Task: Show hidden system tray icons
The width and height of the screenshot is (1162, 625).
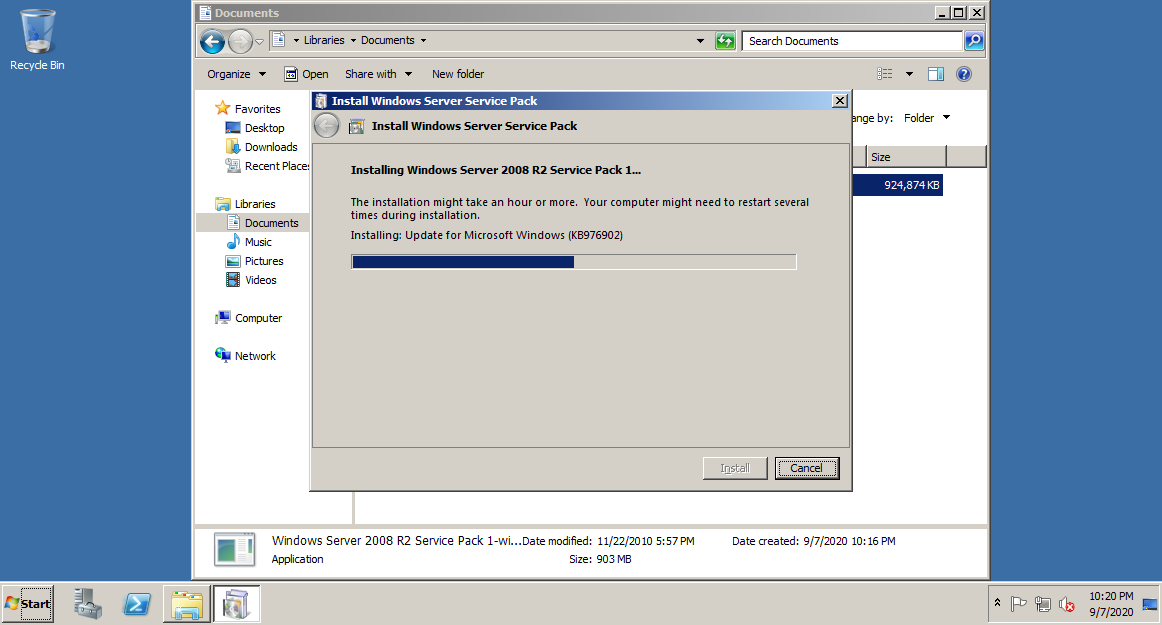Action: 997,603
